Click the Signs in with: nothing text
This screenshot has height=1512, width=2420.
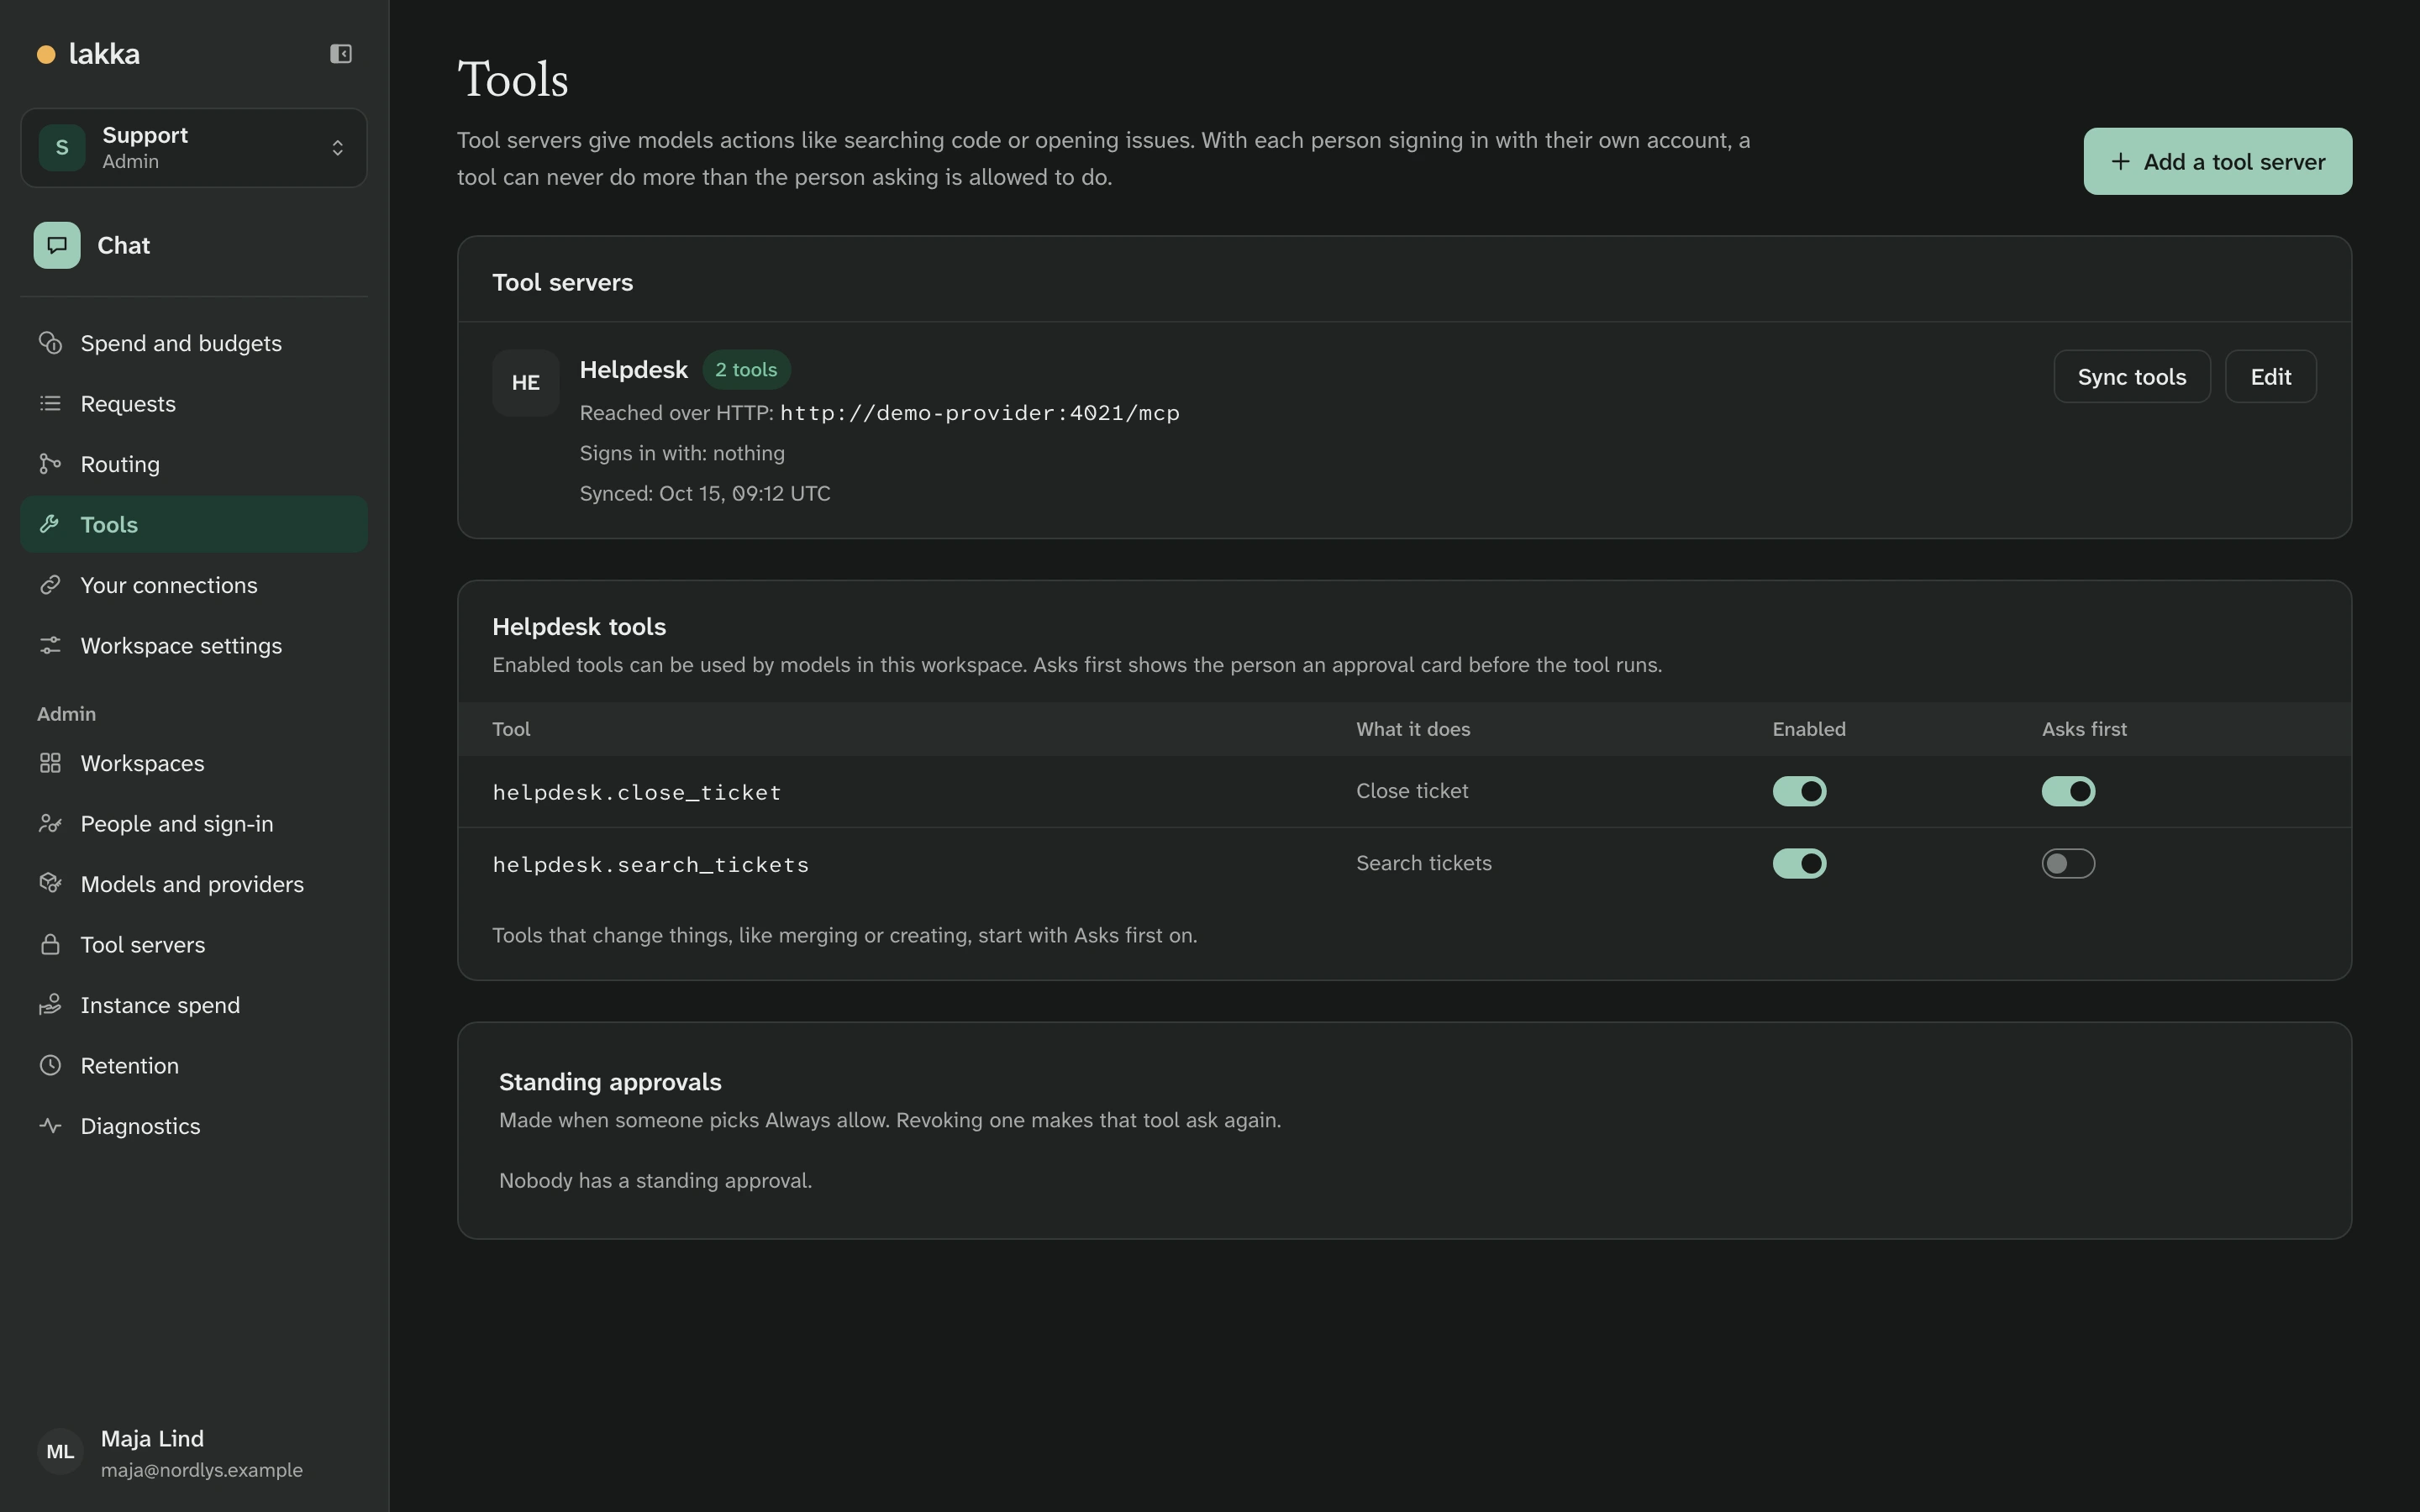tap(682, 453)
